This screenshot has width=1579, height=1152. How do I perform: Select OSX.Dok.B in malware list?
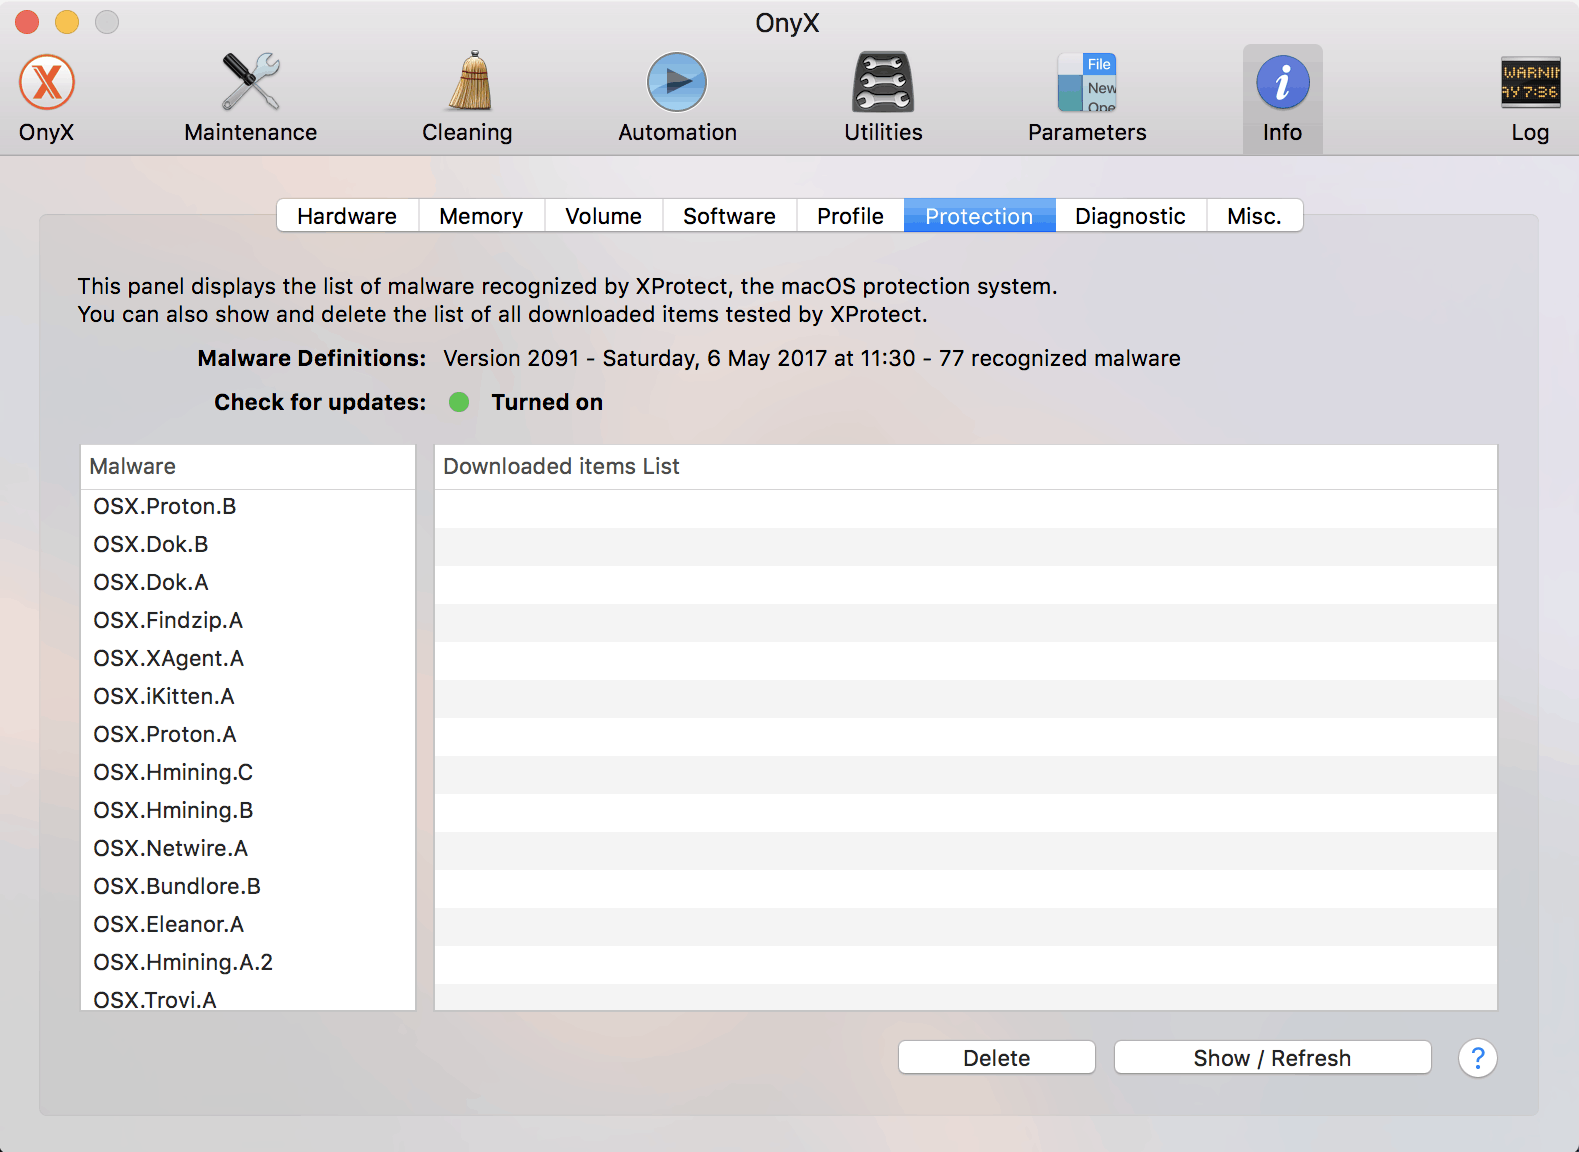[x=248, y=545]
